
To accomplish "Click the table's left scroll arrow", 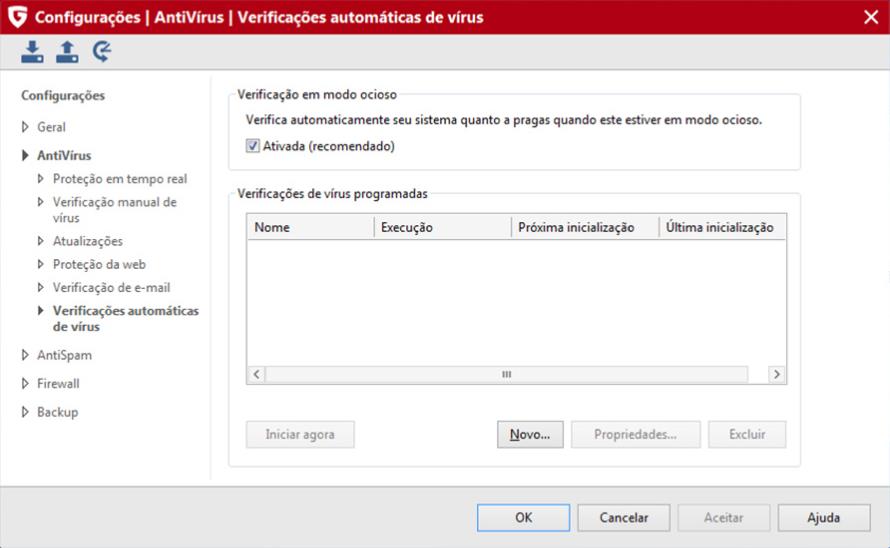I will (x=257, y=374).
